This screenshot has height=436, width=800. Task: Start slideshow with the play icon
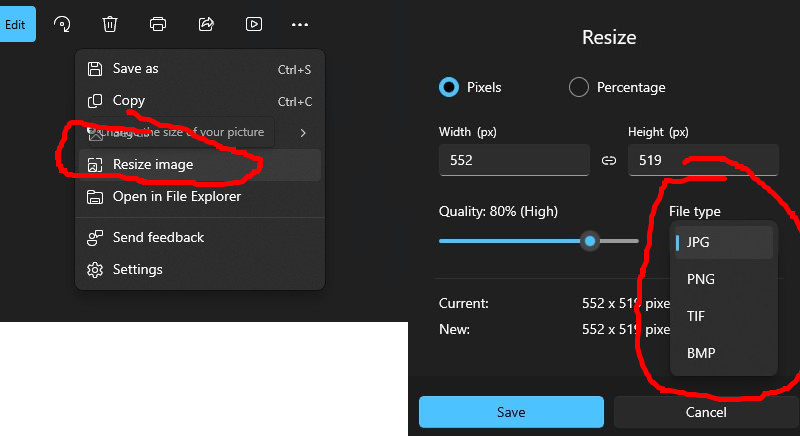[x=254, y=24]
